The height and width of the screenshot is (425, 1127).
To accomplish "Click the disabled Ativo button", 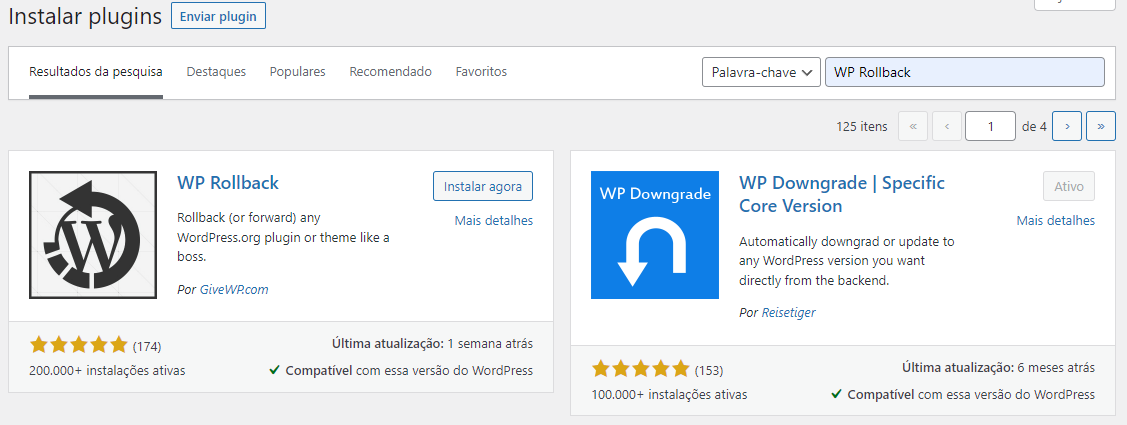I will (1069, 186).
